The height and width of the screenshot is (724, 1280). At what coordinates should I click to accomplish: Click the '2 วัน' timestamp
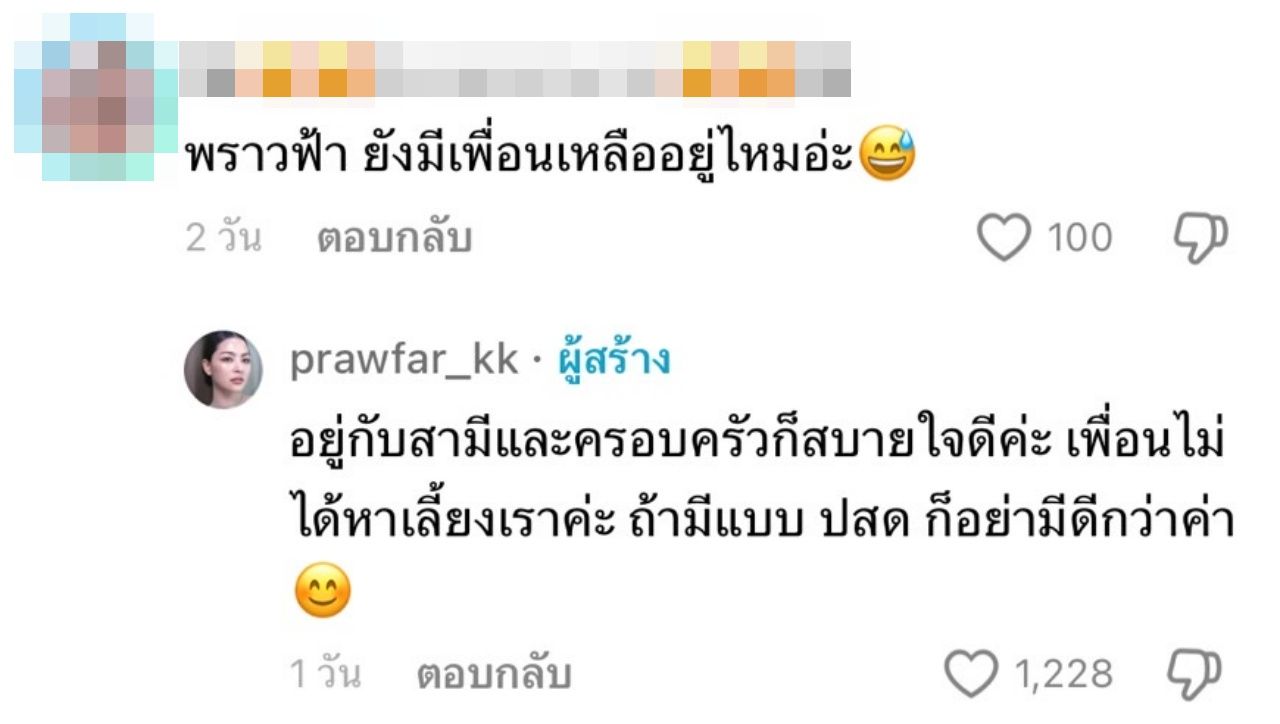[x=224, y=239]
